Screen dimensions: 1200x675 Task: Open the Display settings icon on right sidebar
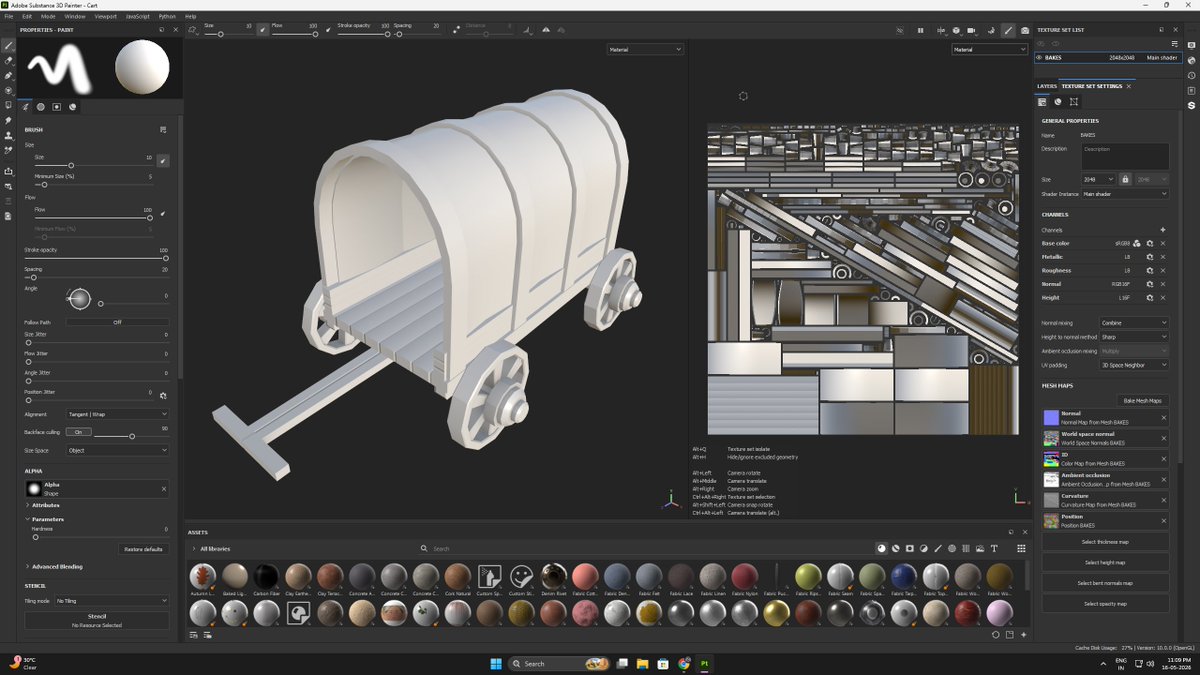(x=1191, y=45)
